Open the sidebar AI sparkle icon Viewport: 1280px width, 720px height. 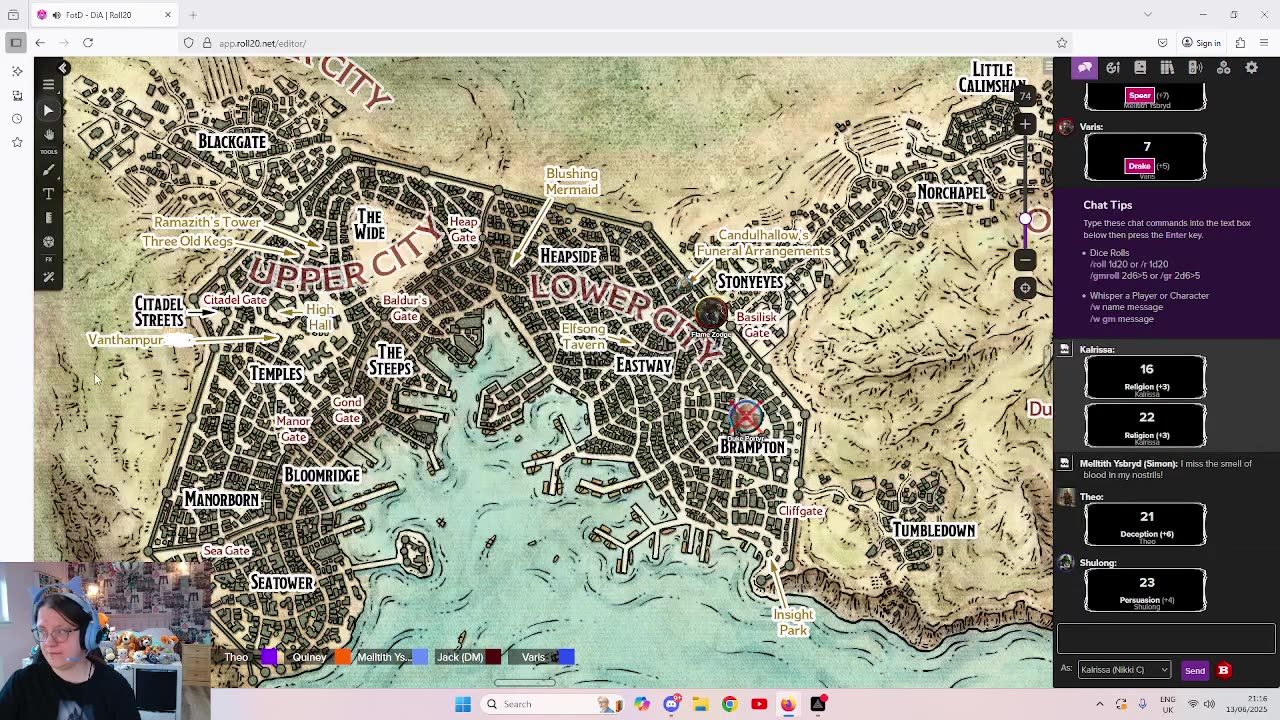pos(17,71)
